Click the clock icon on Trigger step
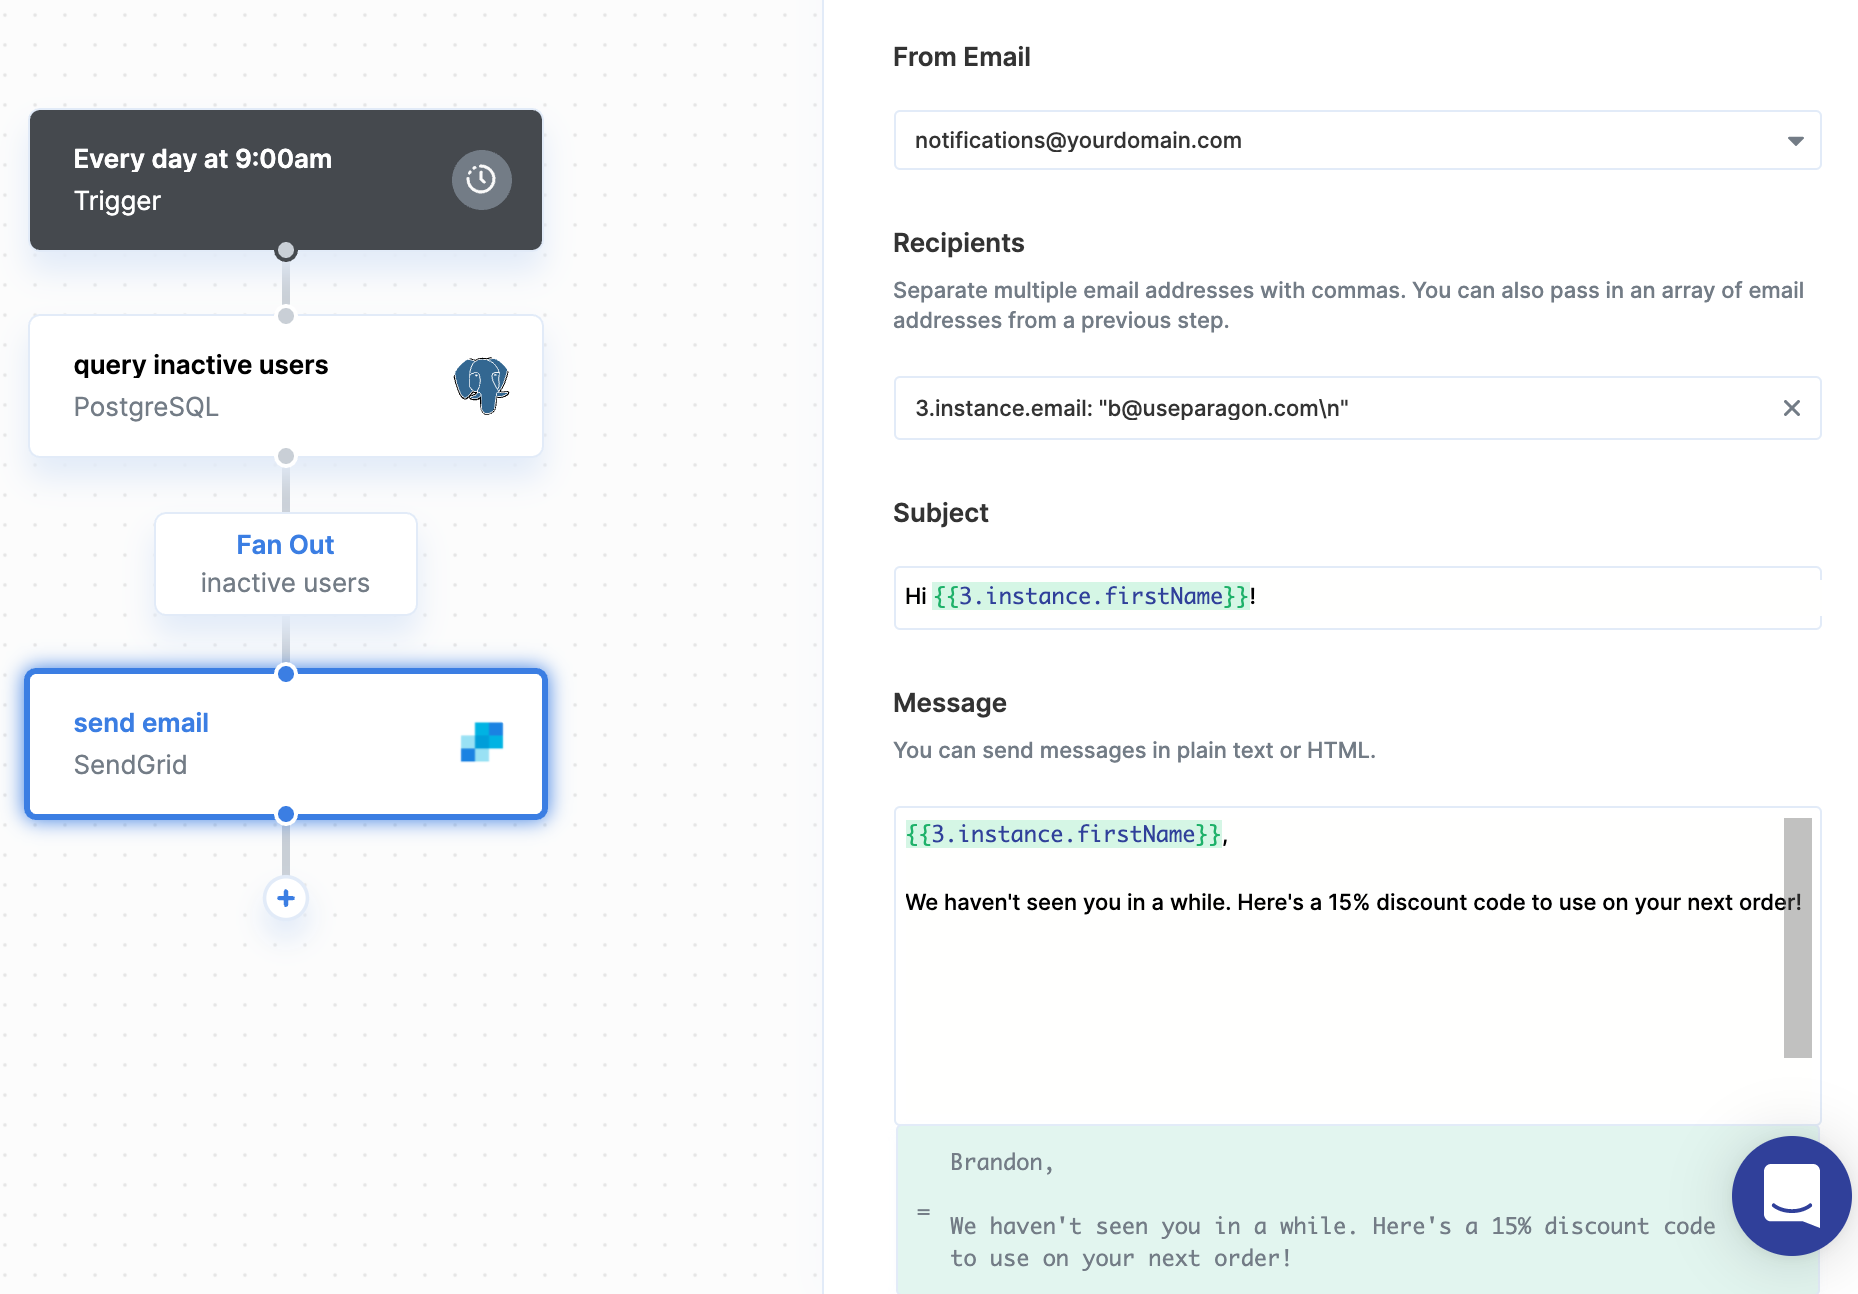 481,180
